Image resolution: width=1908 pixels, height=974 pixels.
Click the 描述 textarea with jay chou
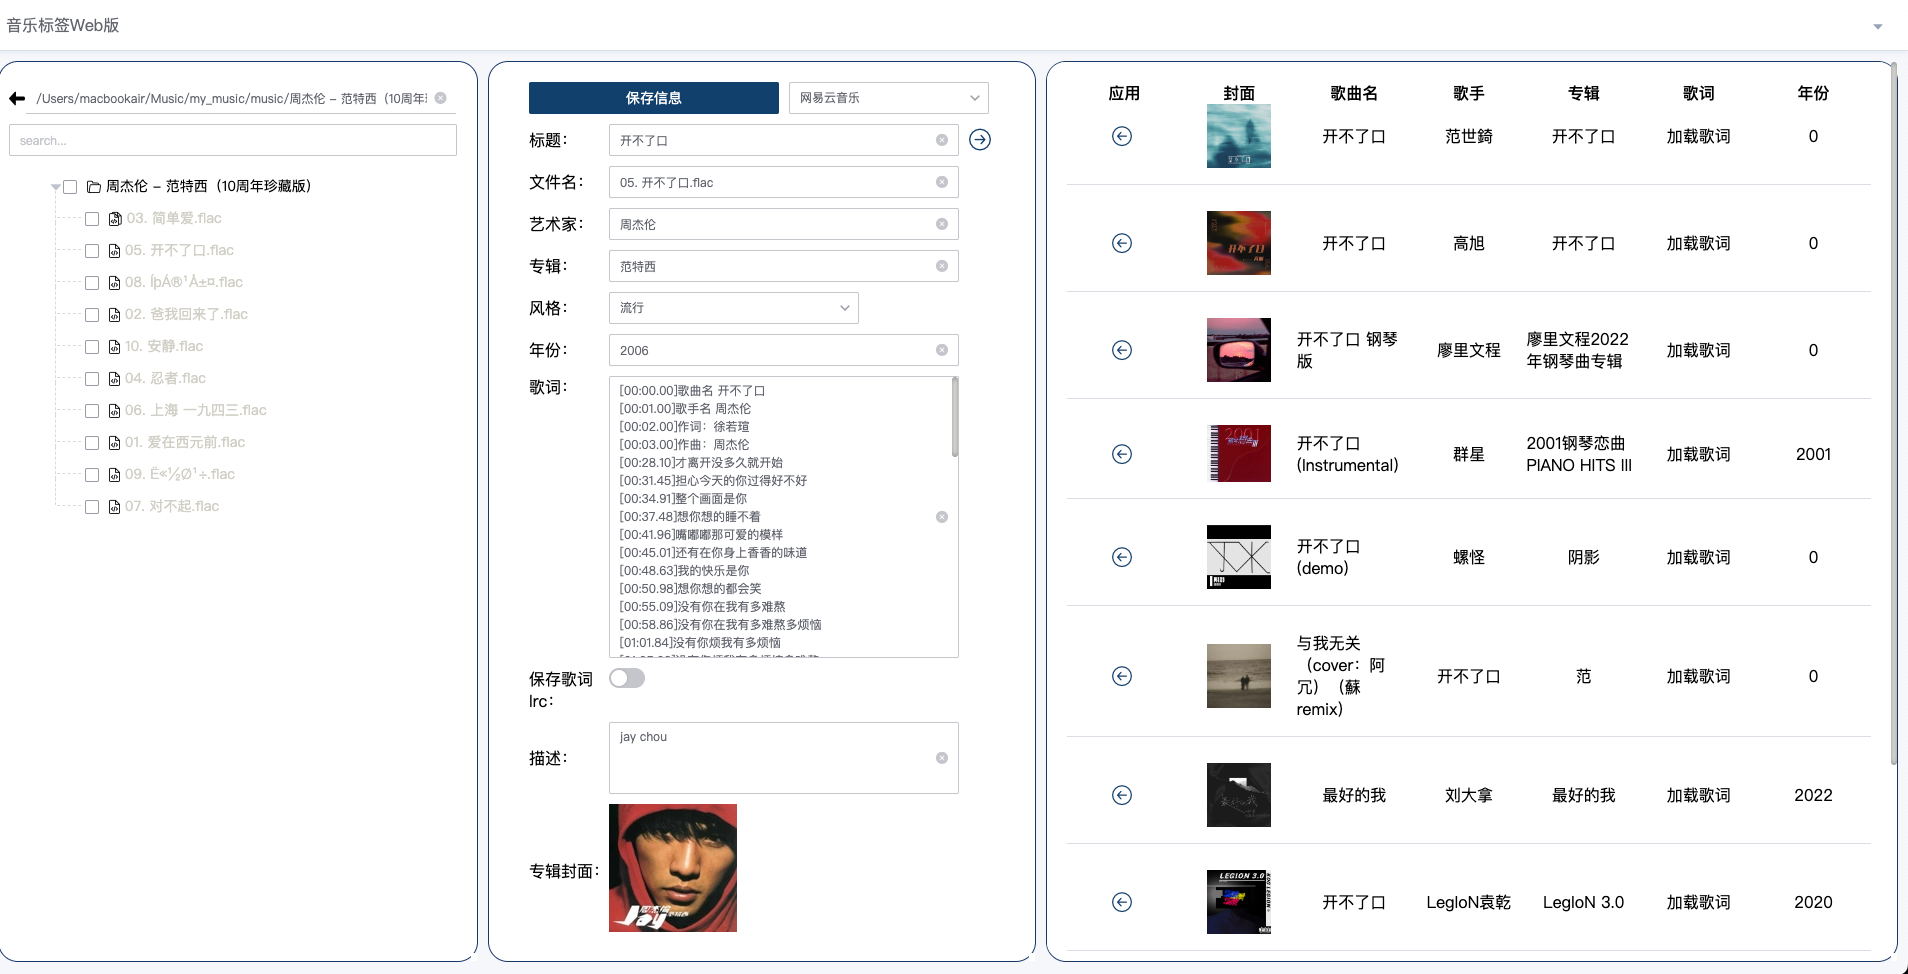pyautogui.click(x=784, y=758)
